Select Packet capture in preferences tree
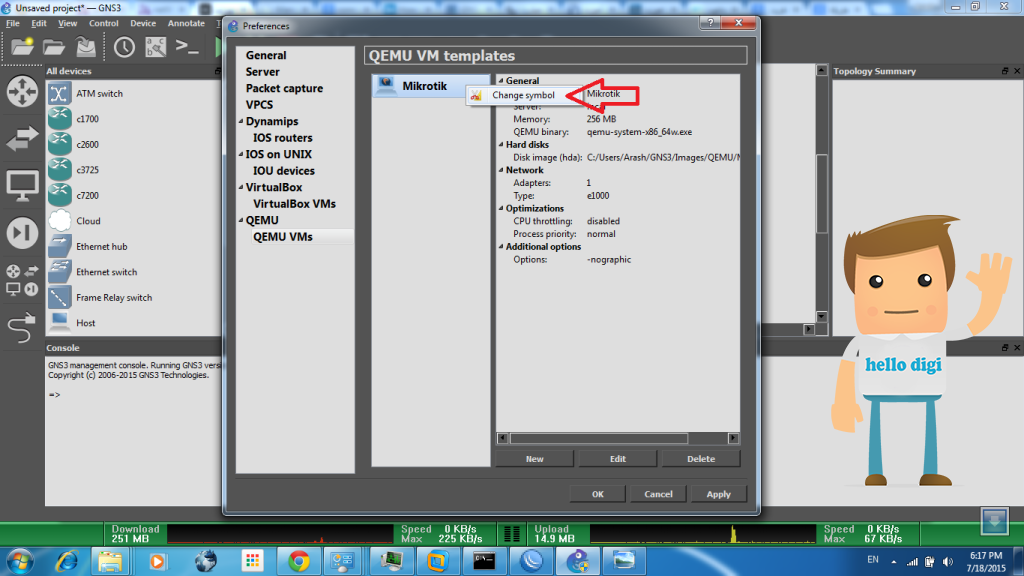1024x576 pixels. point(284,88)
